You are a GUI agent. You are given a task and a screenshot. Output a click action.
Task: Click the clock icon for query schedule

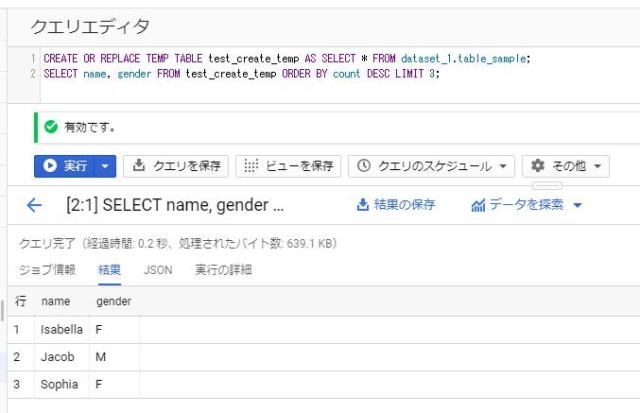tap(364, 166)
